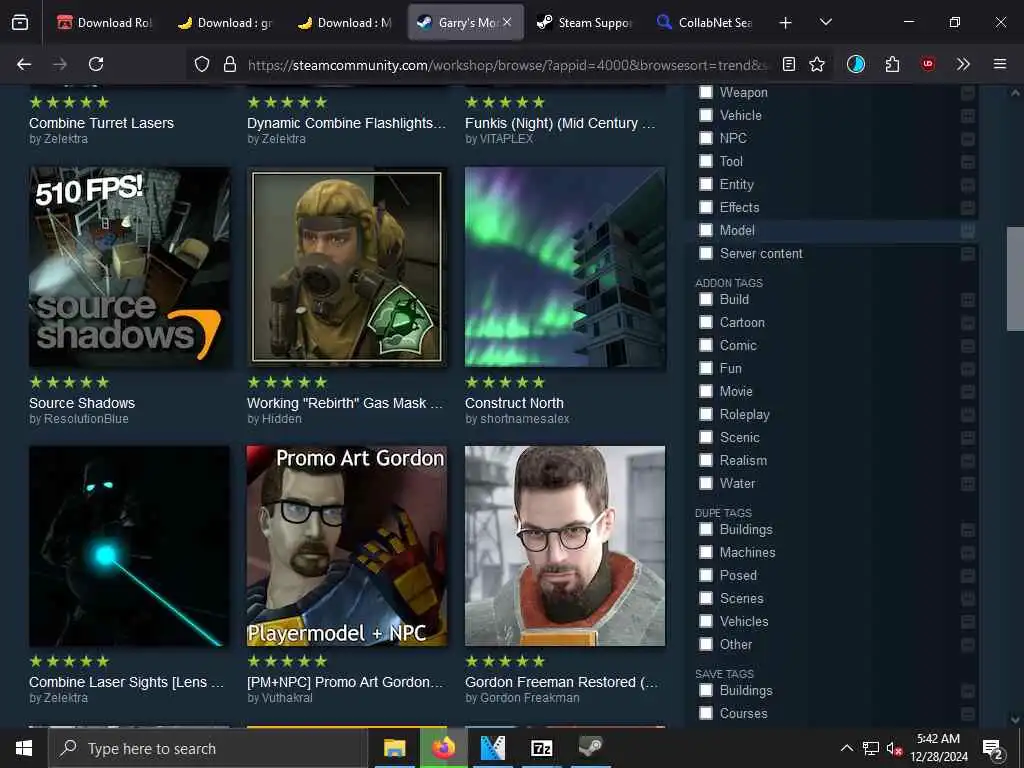Open the Steam icon on the taskbar

coord(590,748)
